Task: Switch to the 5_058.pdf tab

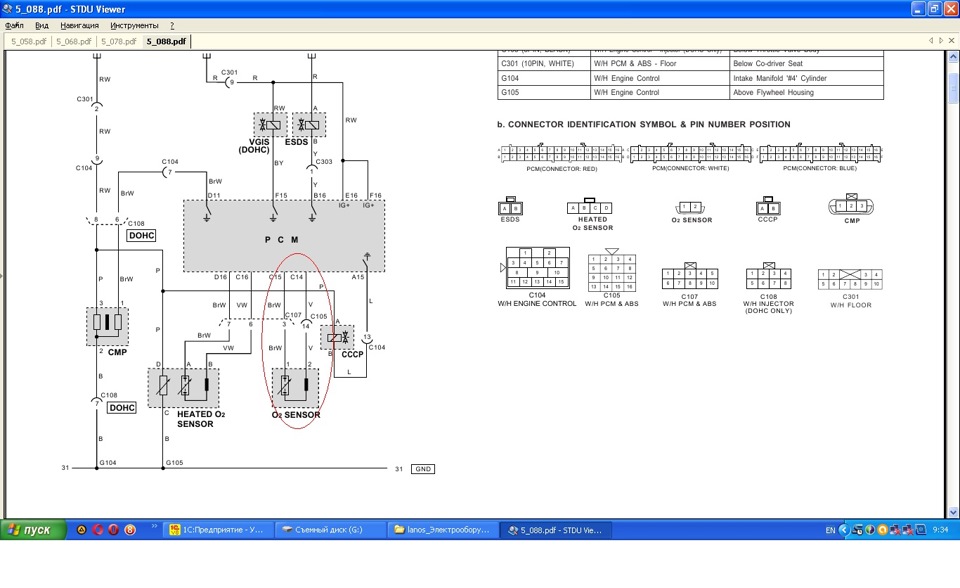Action: tap(29, 42)
